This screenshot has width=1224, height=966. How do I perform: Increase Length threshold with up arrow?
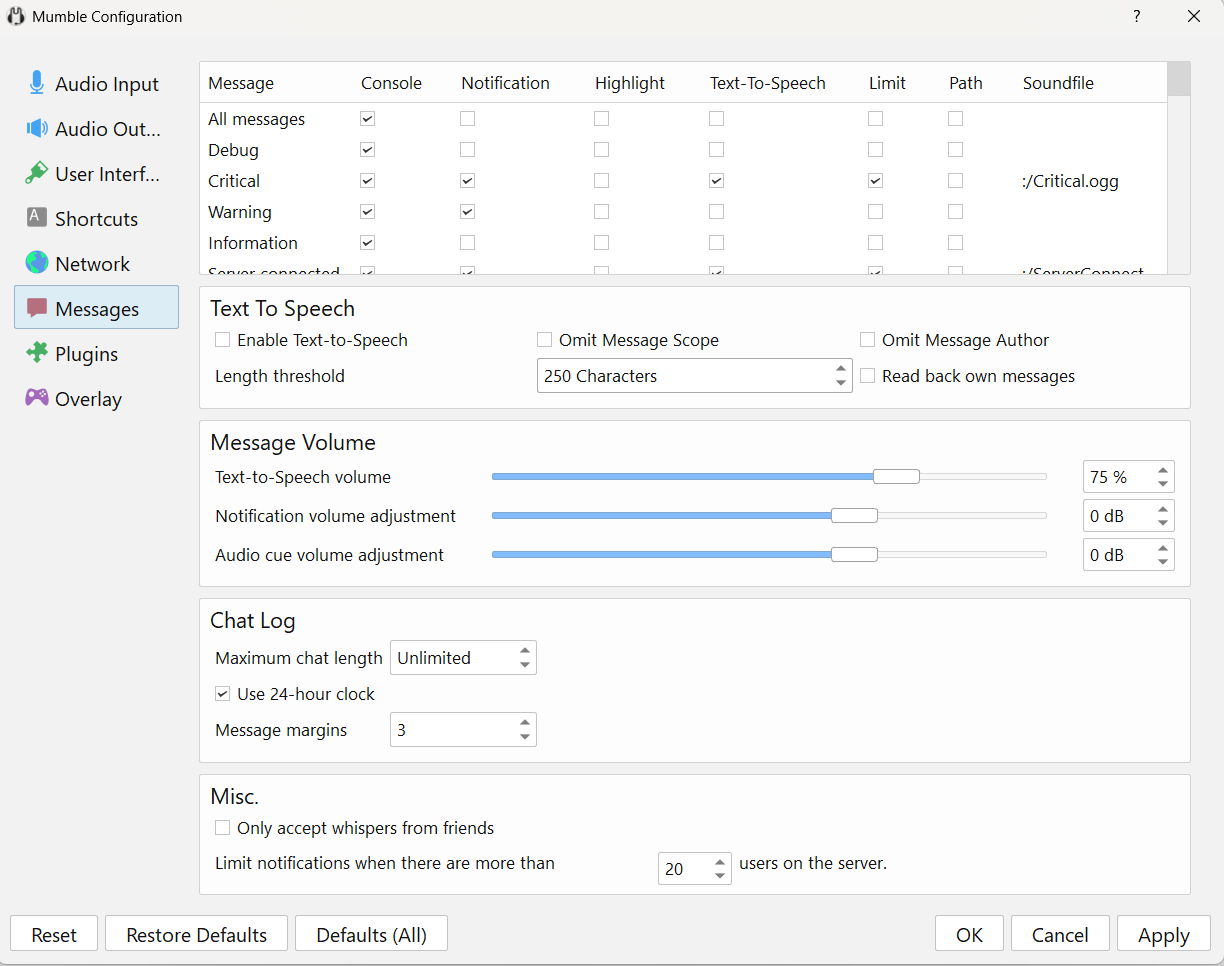click(840, 369)
